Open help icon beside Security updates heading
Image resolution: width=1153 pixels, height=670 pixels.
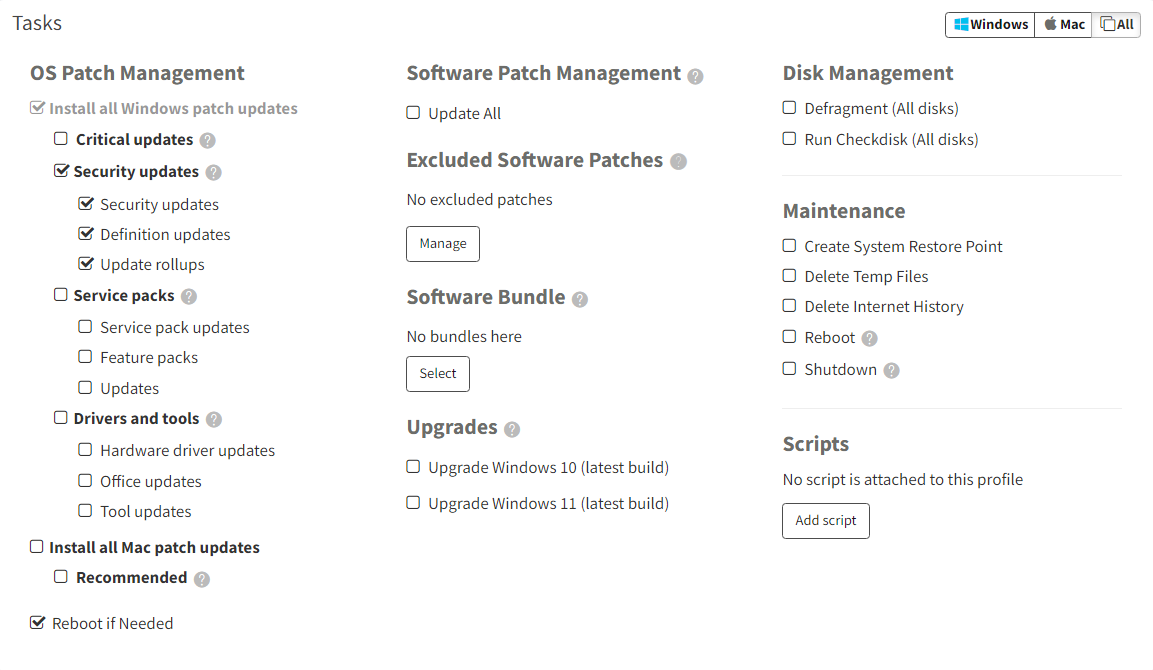pos(213,172)
